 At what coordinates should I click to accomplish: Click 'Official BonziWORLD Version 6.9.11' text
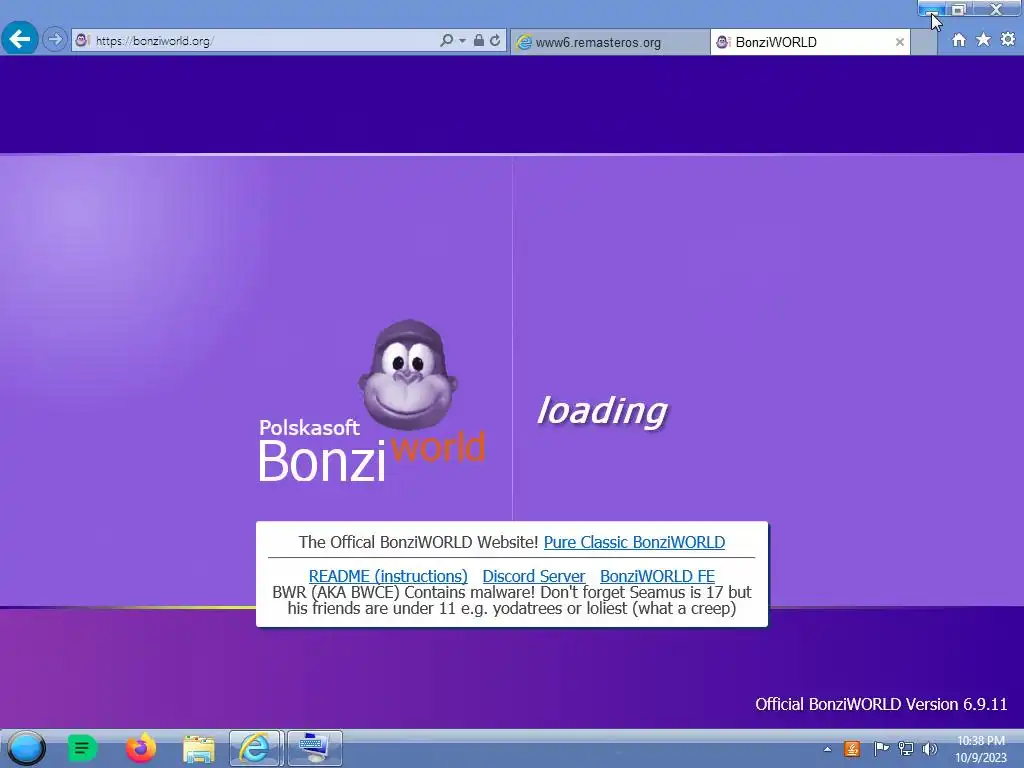(x=881, y=704)
